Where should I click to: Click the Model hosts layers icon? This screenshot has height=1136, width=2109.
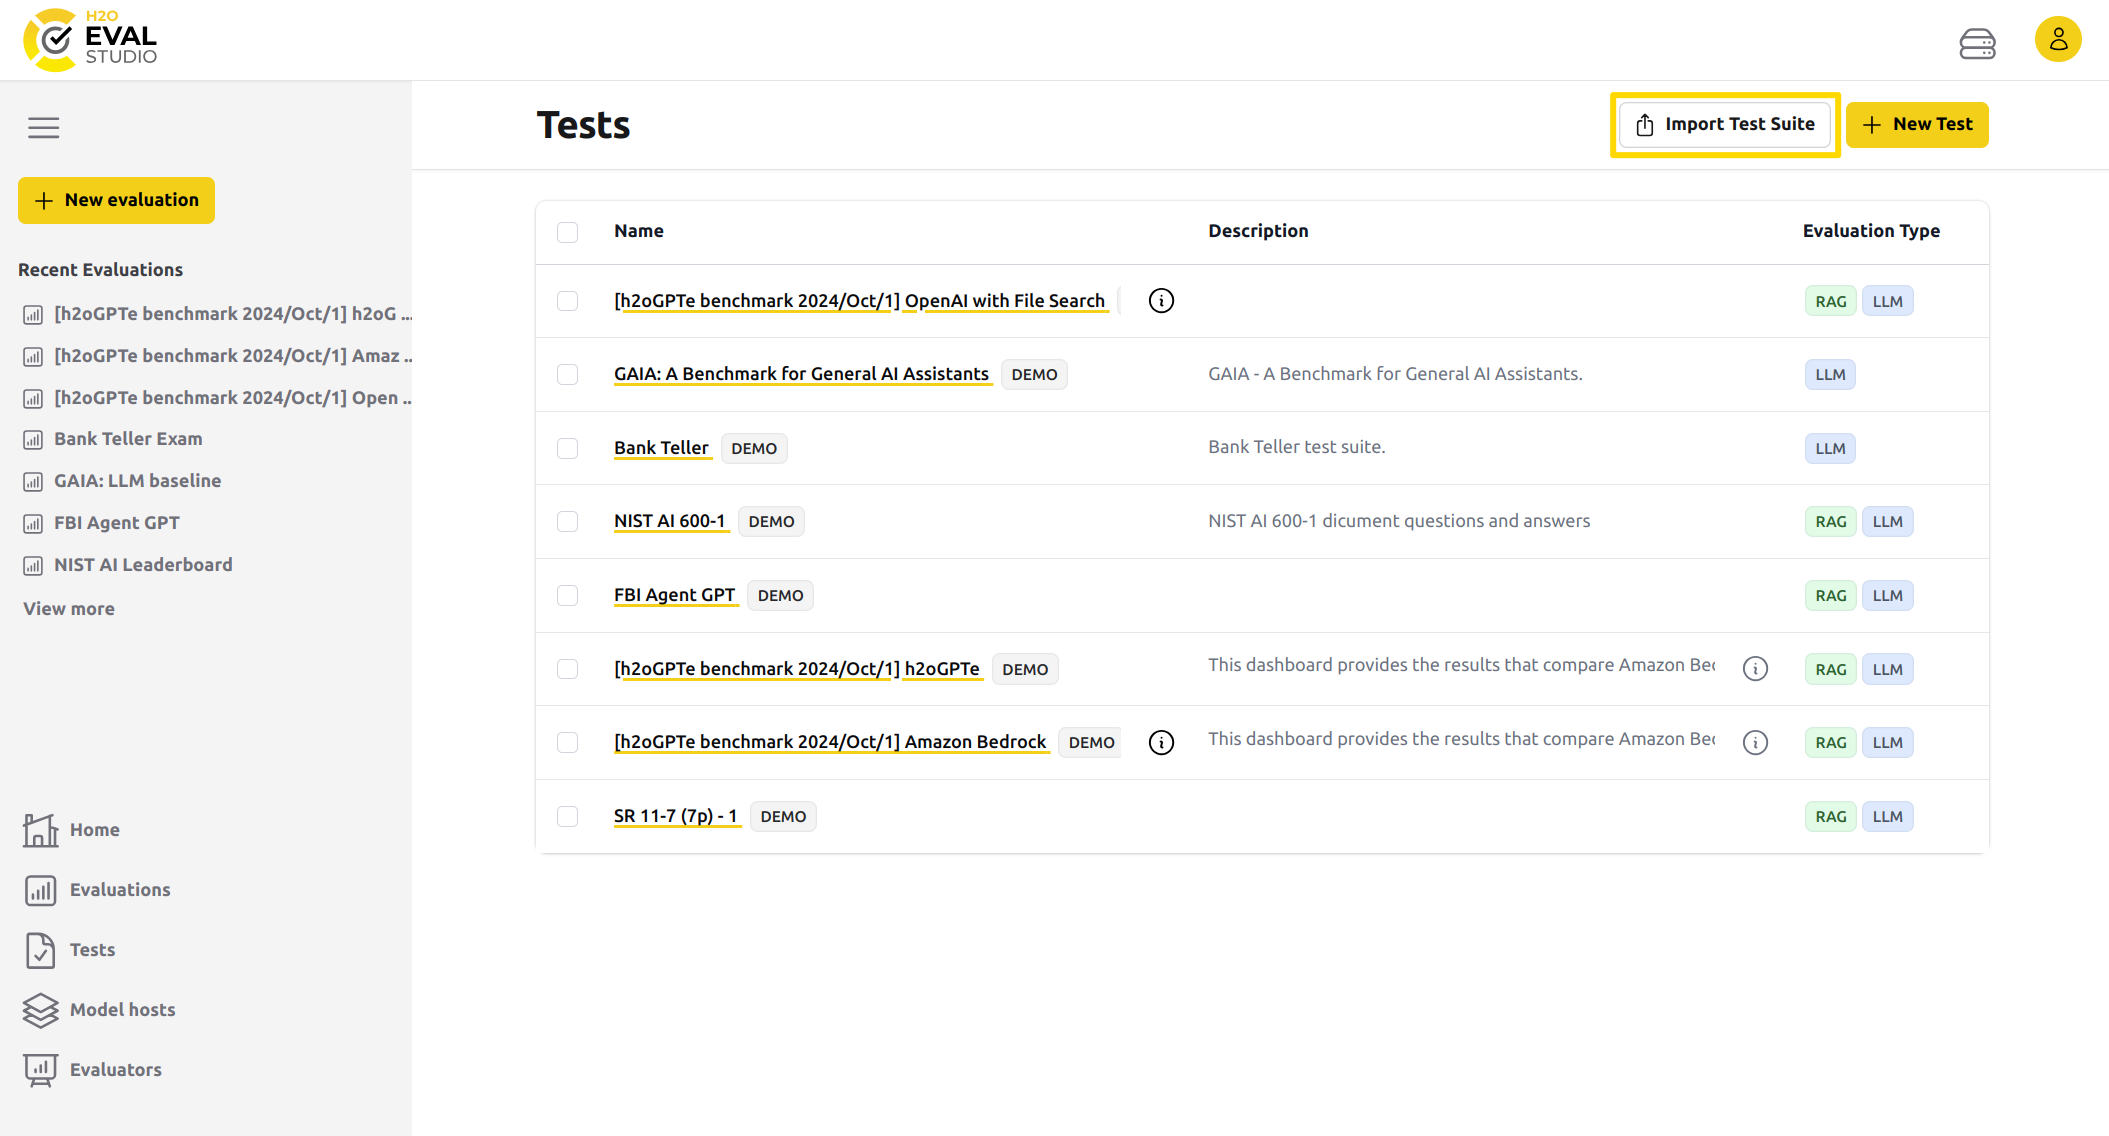pos(40,1010)
